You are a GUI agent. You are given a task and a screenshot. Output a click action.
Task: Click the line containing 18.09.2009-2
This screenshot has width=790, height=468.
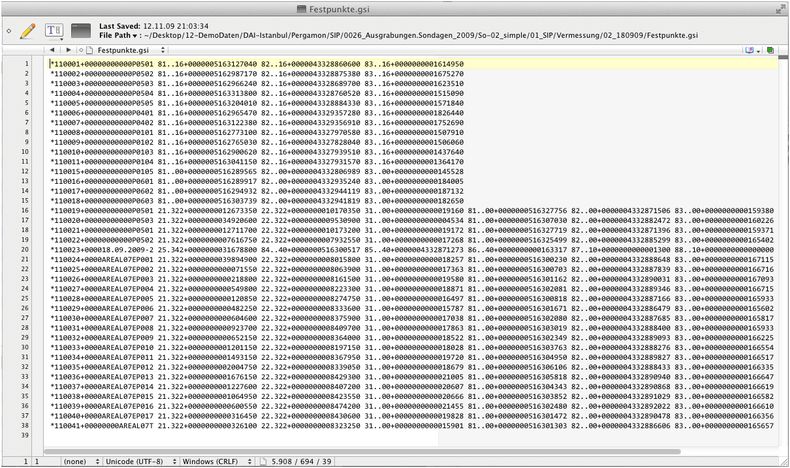[x=412, y=249]
